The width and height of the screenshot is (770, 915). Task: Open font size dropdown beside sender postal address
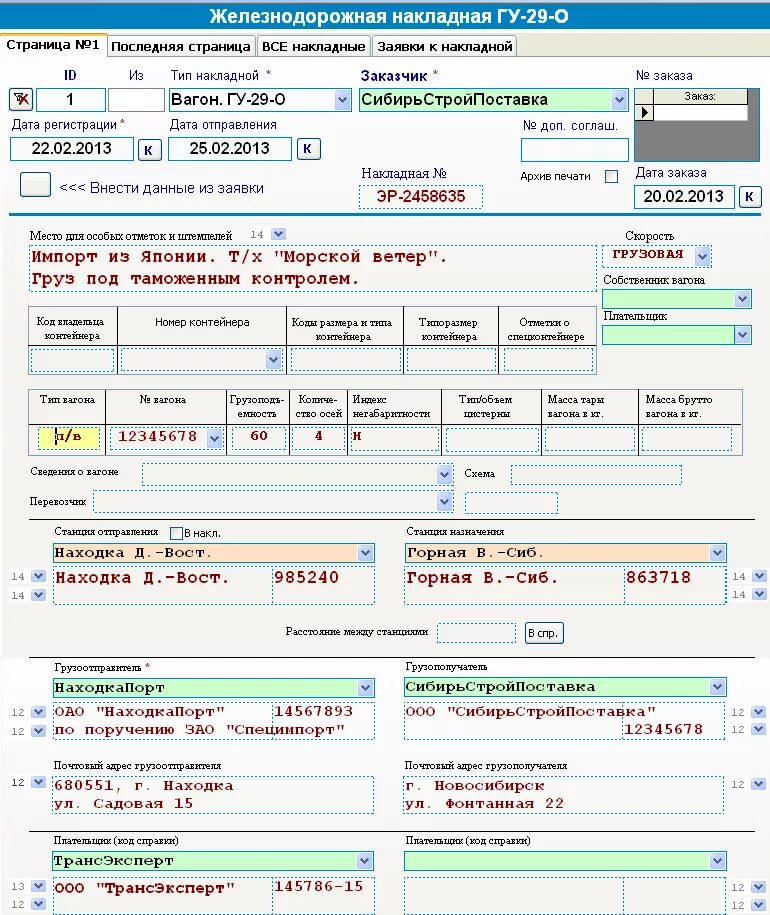[x=38, y=782]
